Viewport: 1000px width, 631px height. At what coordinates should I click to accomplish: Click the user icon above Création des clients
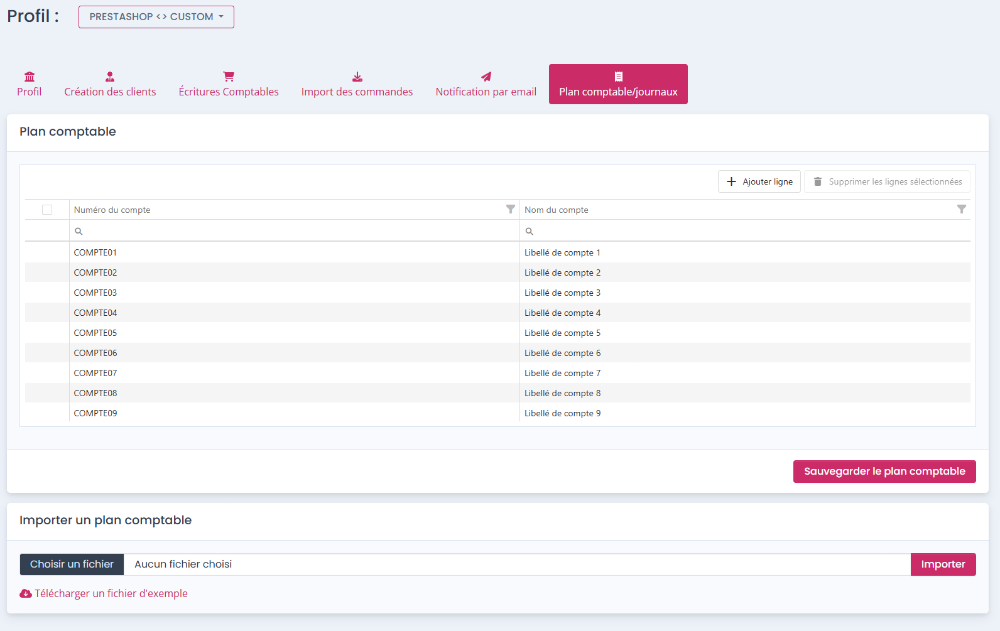(x=110, y=77)
